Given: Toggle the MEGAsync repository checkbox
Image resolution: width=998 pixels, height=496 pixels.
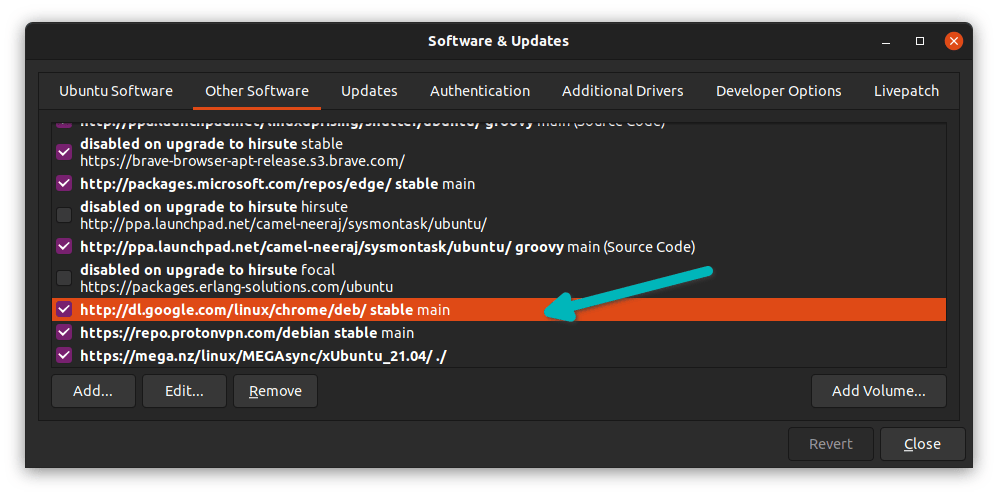Looking at the screenshot, I should click(64, 356).
